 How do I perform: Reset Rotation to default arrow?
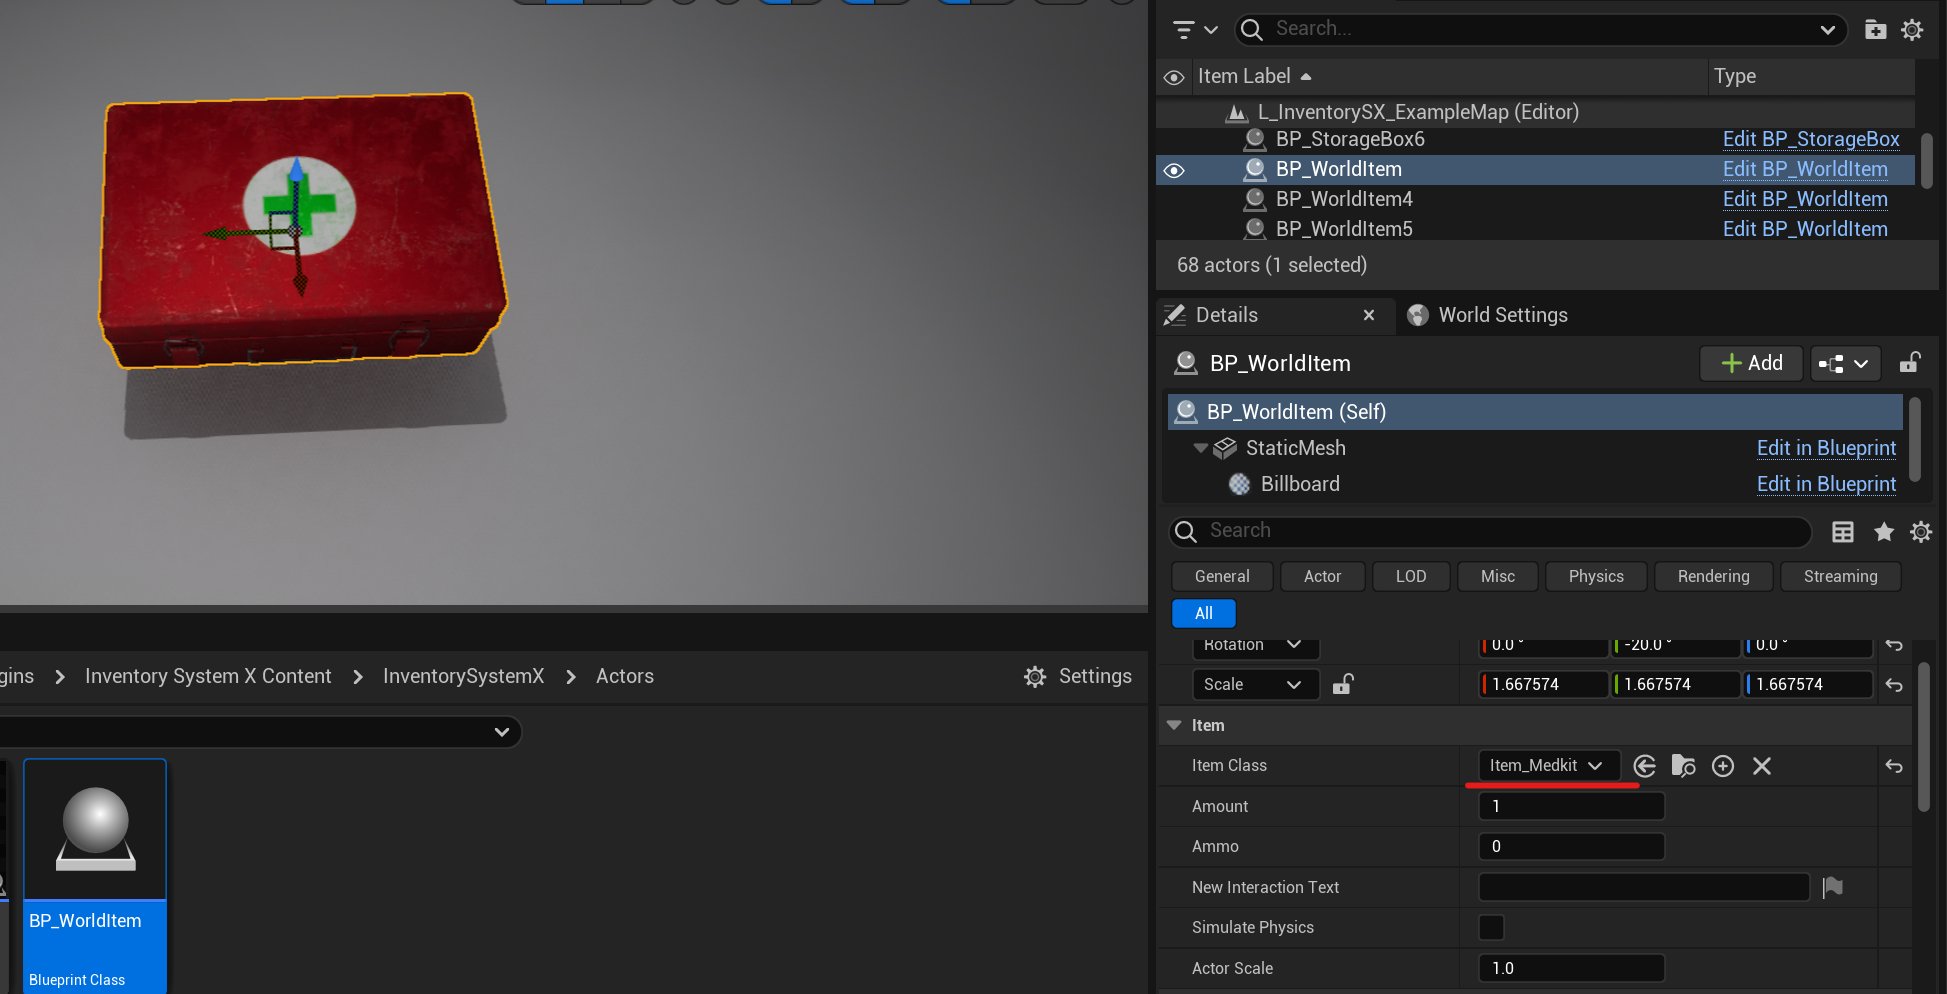(x=1894, y=645)
